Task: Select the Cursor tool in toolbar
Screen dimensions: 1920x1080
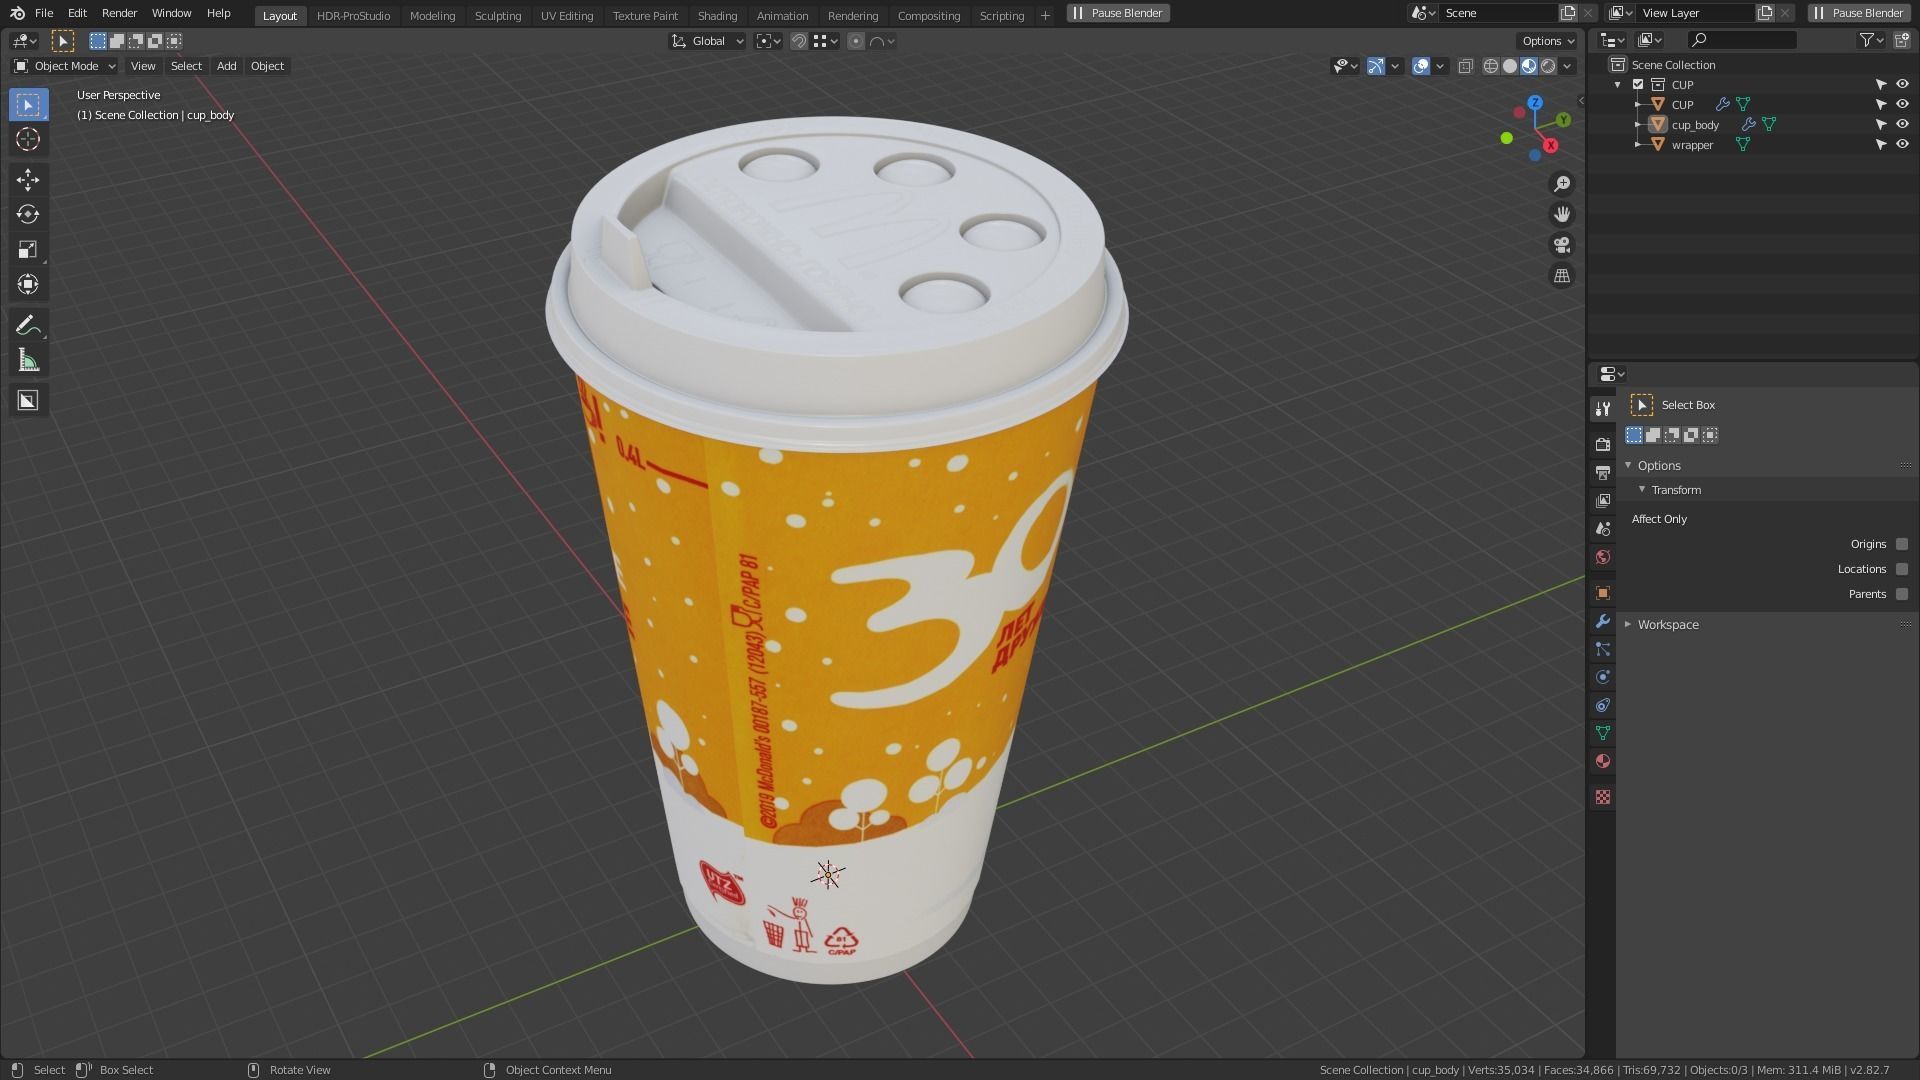Action: 27,140
